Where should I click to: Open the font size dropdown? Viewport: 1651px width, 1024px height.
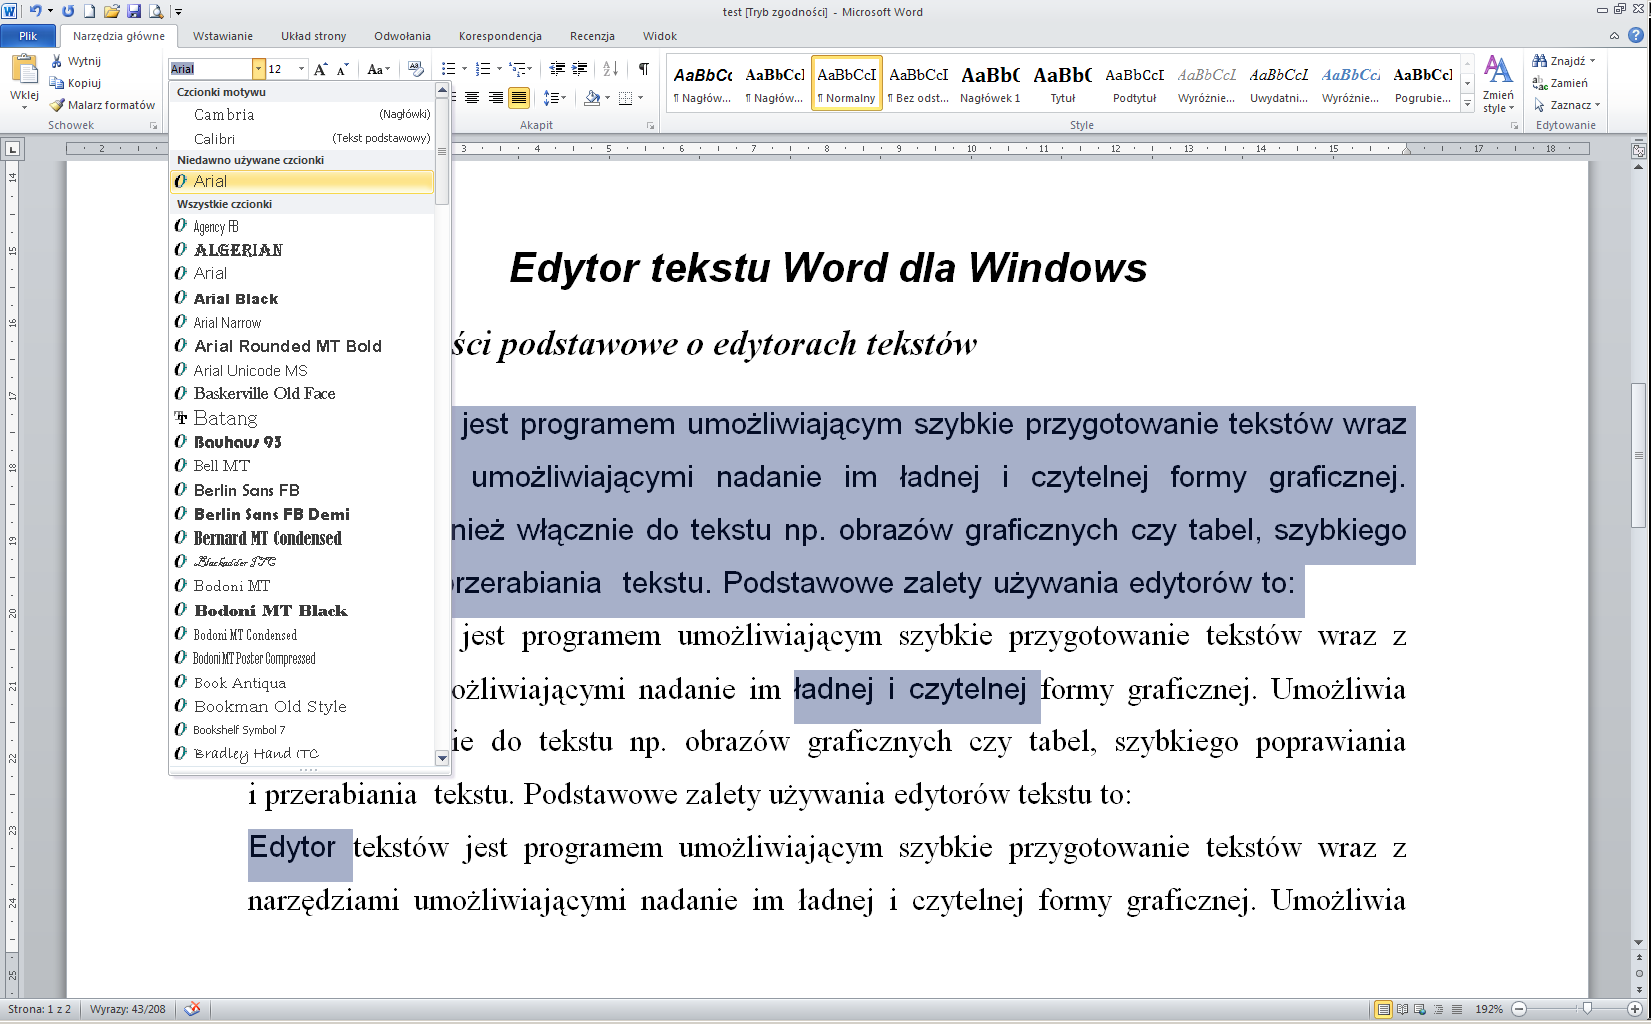301,69
